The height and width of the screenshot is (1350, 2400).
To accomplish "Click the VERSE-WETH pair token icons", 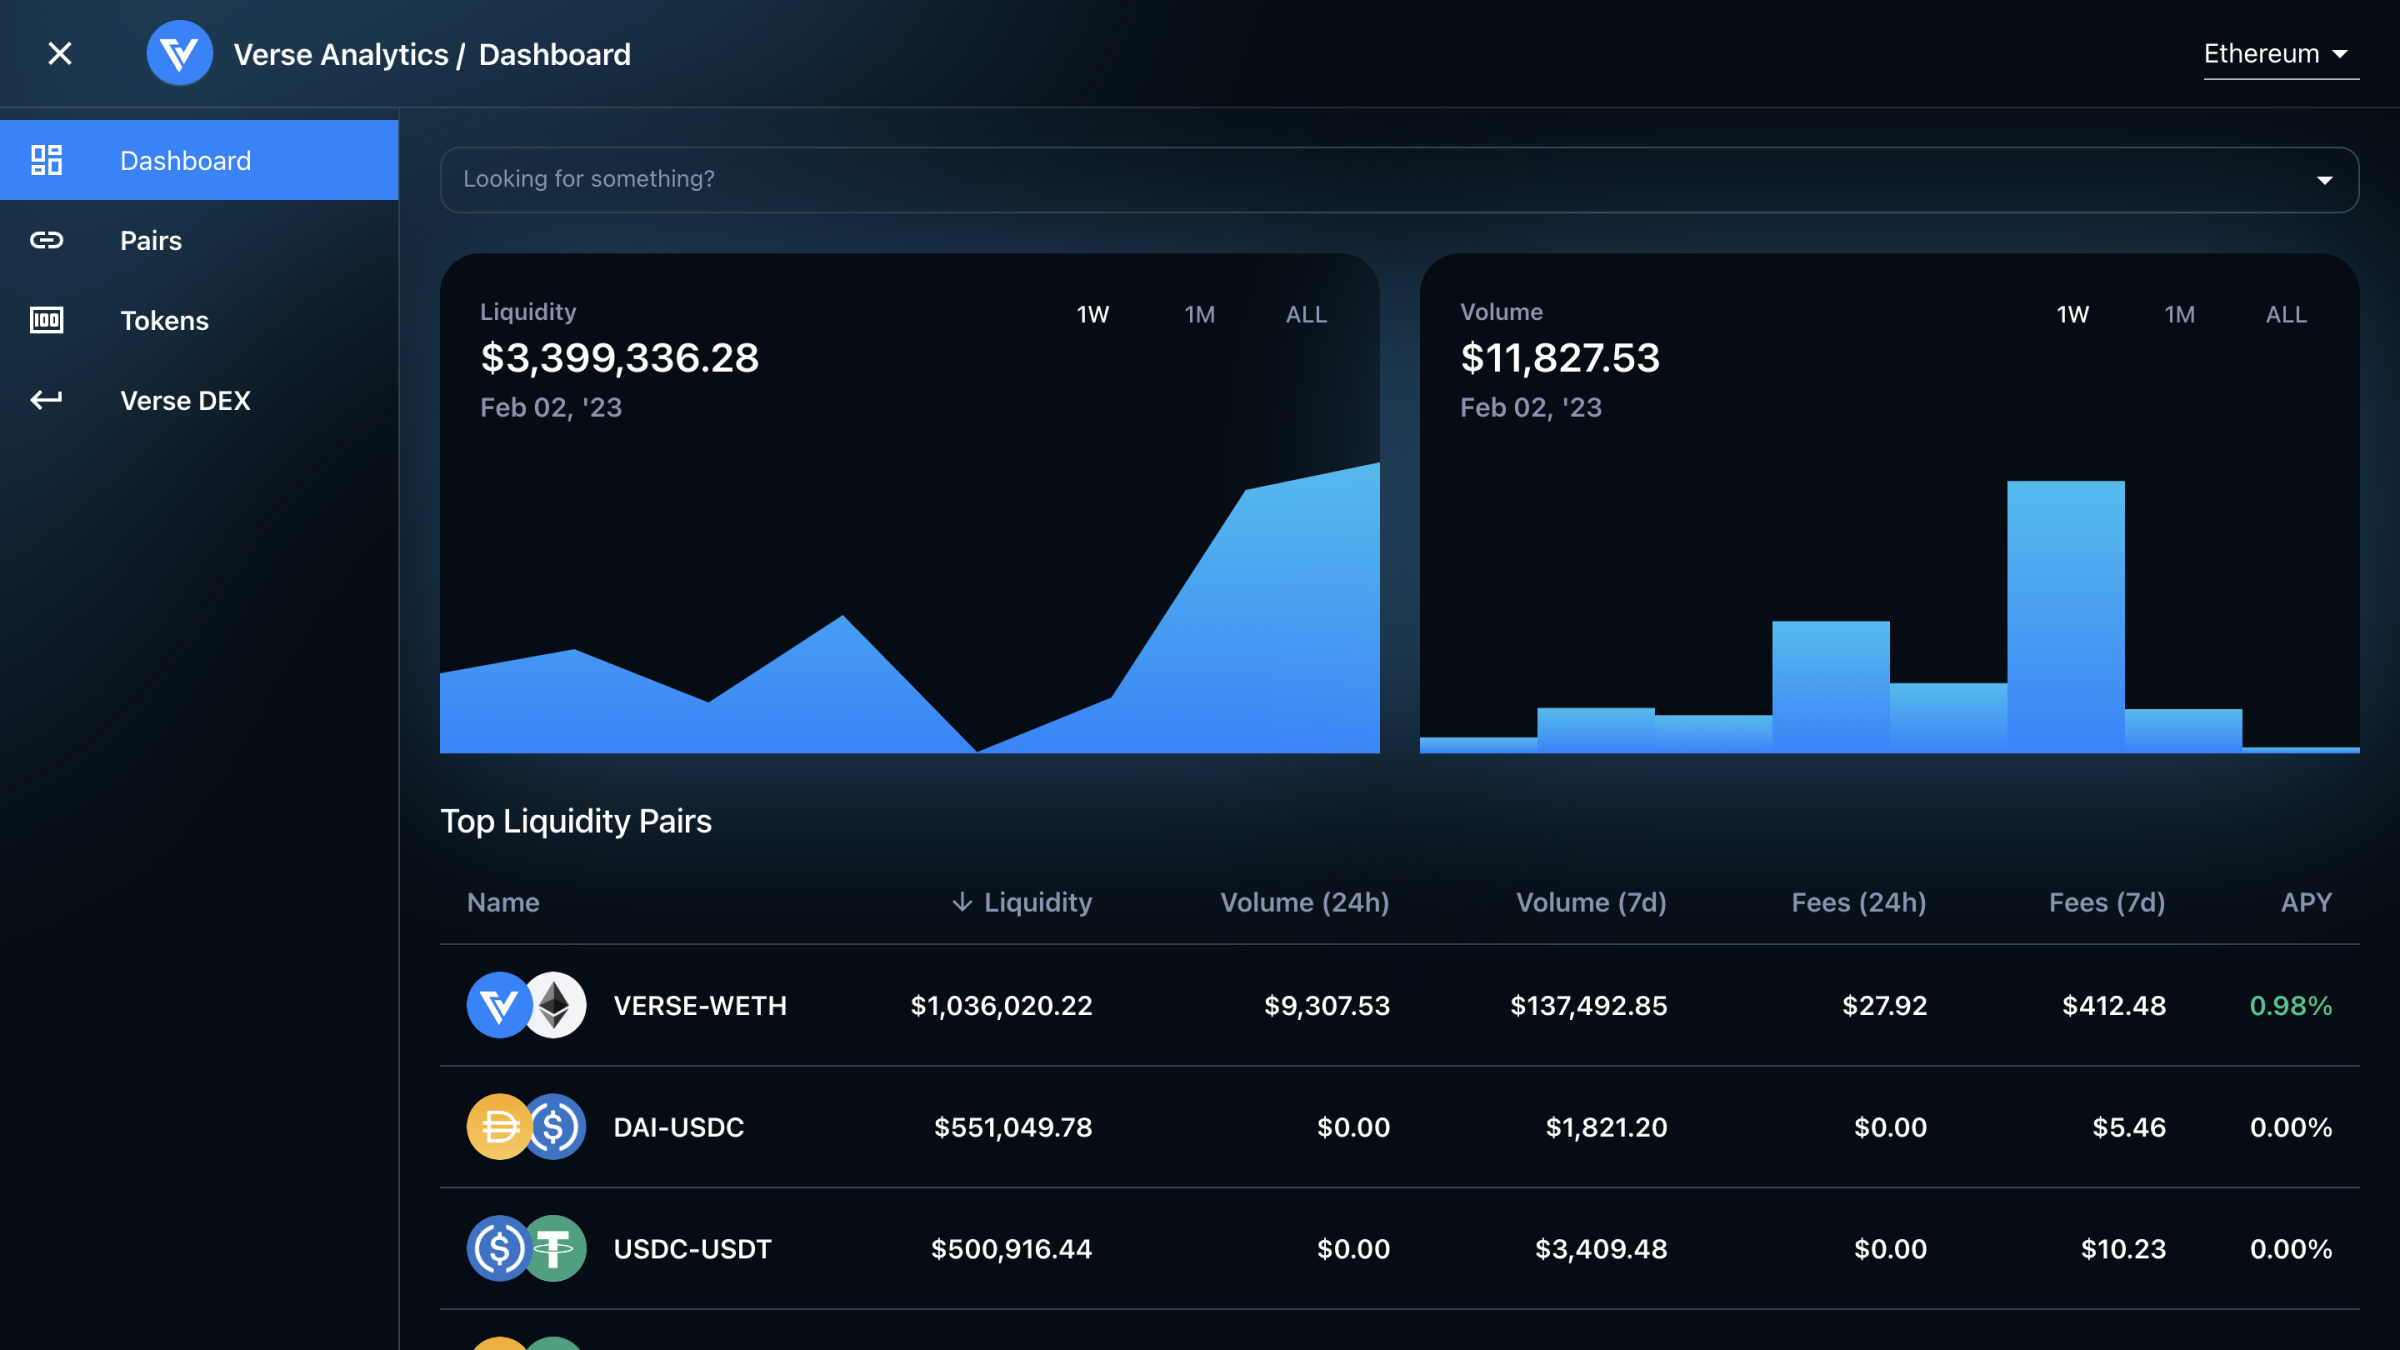I will pos(526,1005).
